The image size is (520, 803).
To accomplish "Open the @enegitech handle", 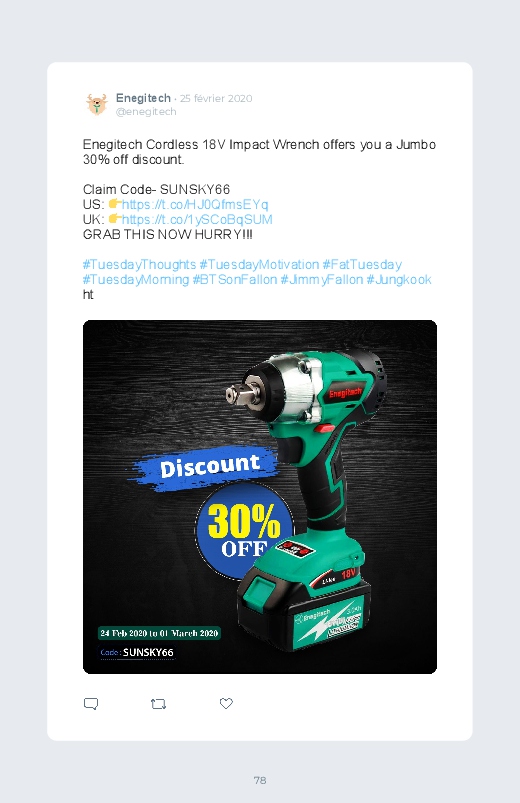I will click(x=146, y=112).
